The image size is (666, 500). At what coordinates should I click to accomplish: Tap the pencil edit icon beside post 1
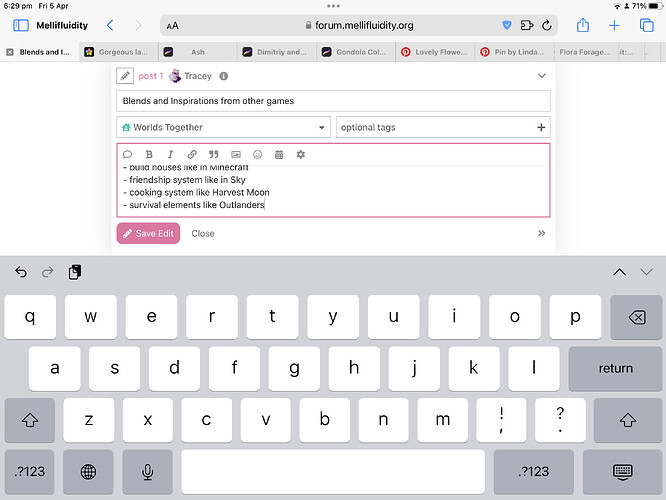pyautogui.click(x=125, y=76)
